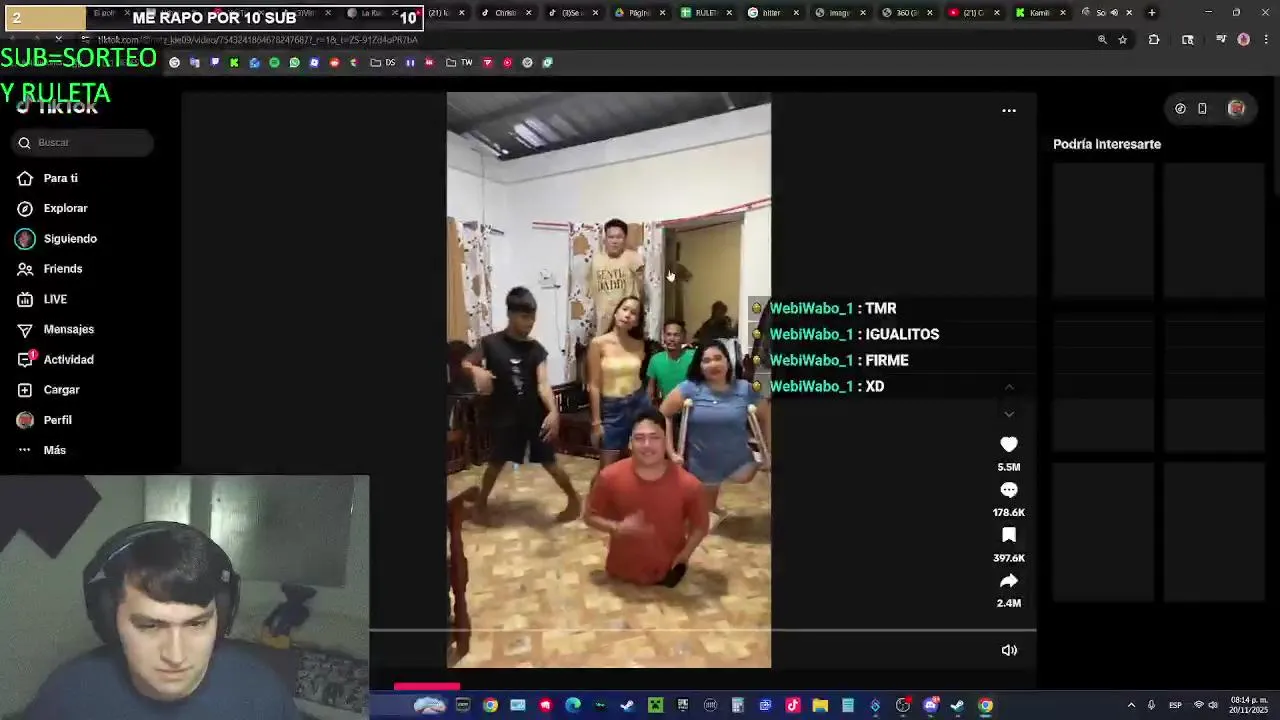The image size is (1280, 720).
Task: Save video using the bookmark icon
Action: click(1009, 535)
